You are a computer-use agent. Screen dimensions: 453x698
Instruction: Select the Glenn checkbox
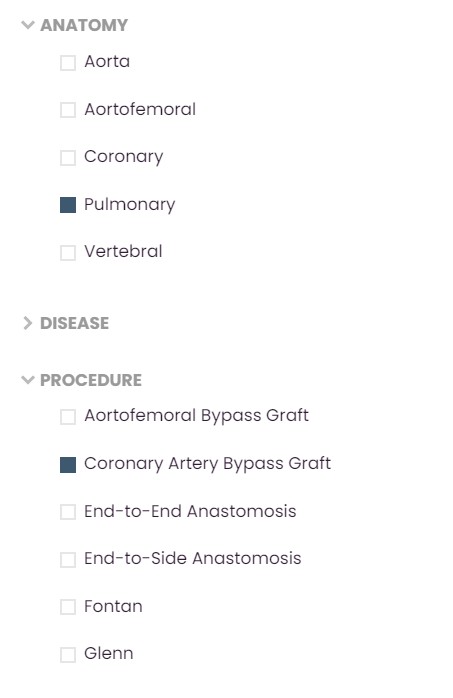coord(68,654)
